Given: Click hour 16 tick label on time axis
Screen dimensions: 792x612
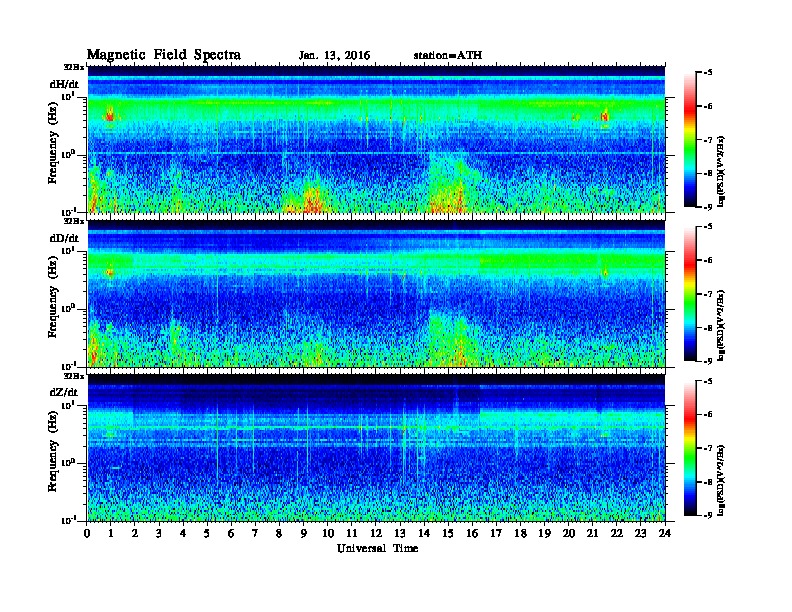Looking at the screenshot, I should click(x=472, y=533).
